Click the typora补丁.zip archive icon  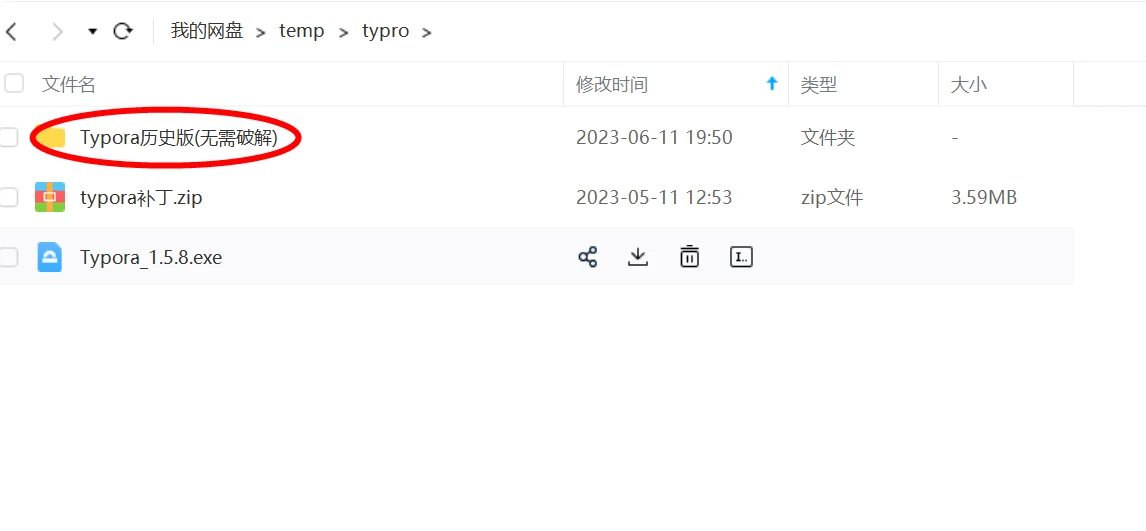(x=50, y=197)
